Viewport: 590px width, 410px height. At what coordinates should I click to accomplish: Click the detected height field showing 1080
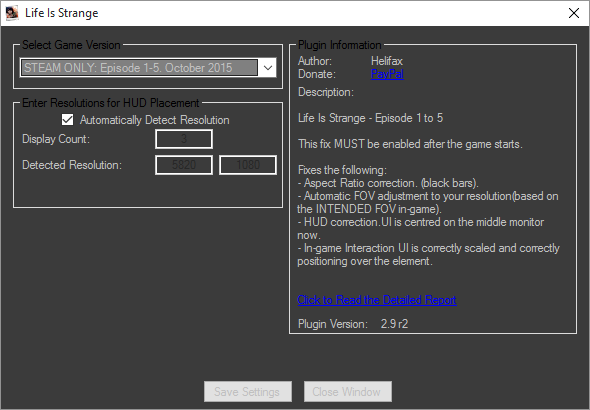coord(248,165)
